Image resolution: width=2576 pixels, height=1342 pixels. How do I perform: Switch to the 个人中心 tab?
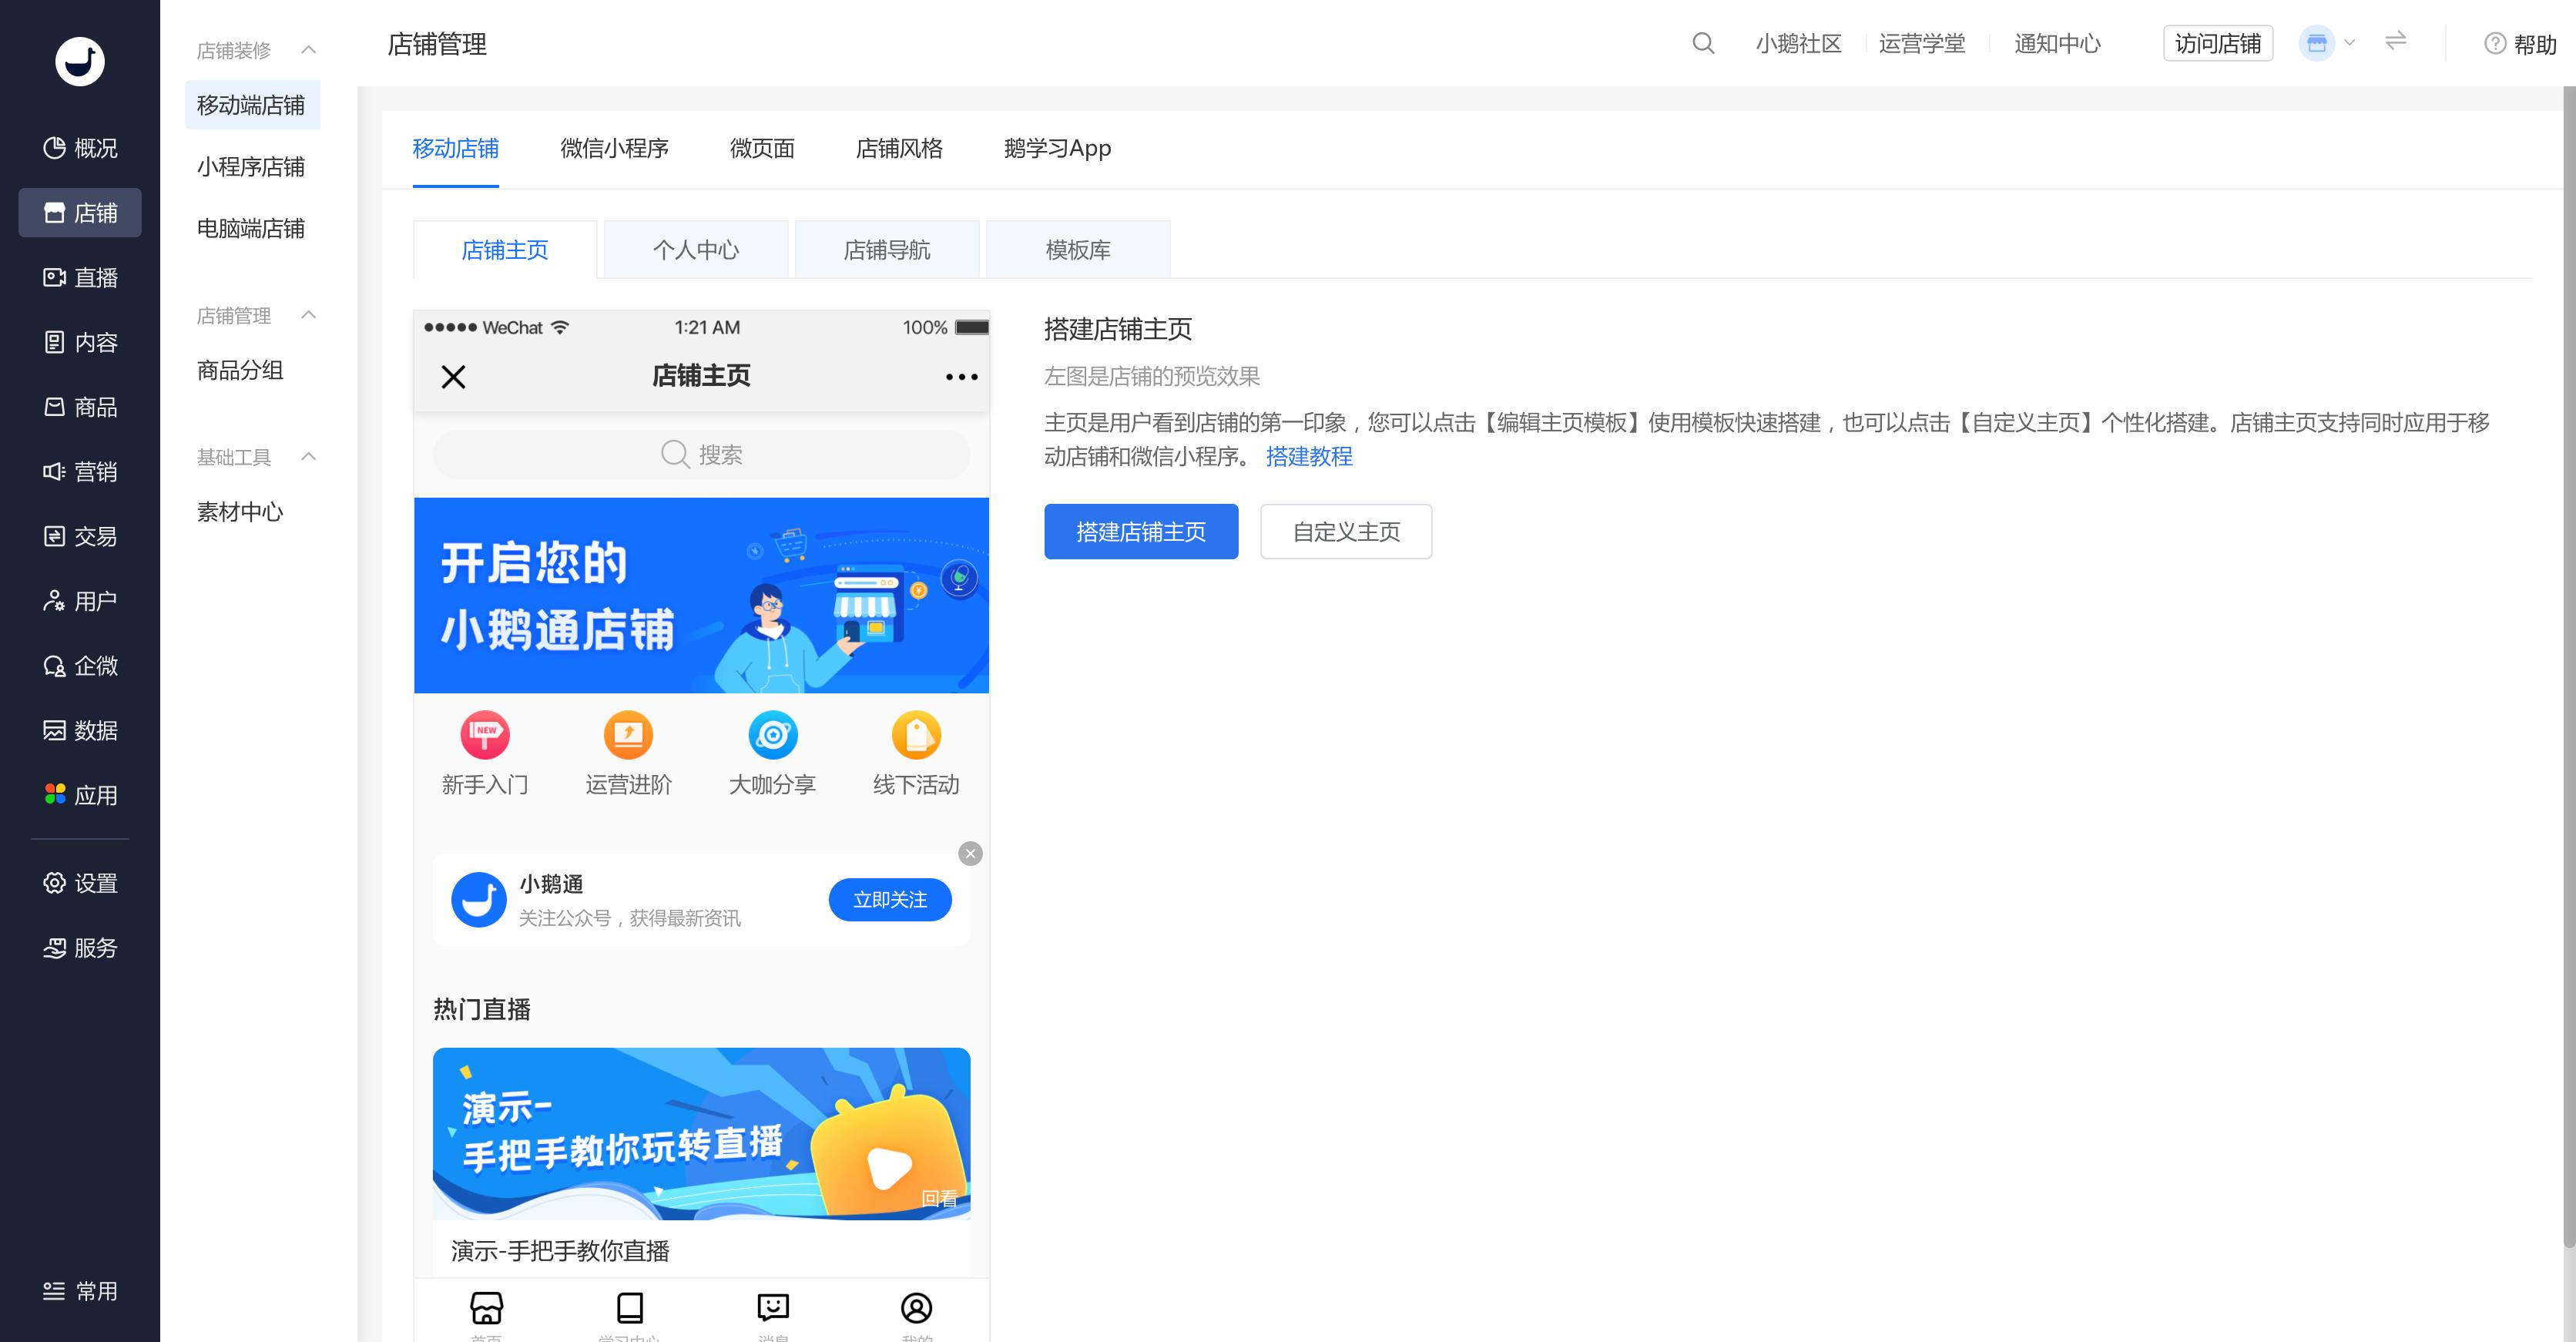click(696, 250)
